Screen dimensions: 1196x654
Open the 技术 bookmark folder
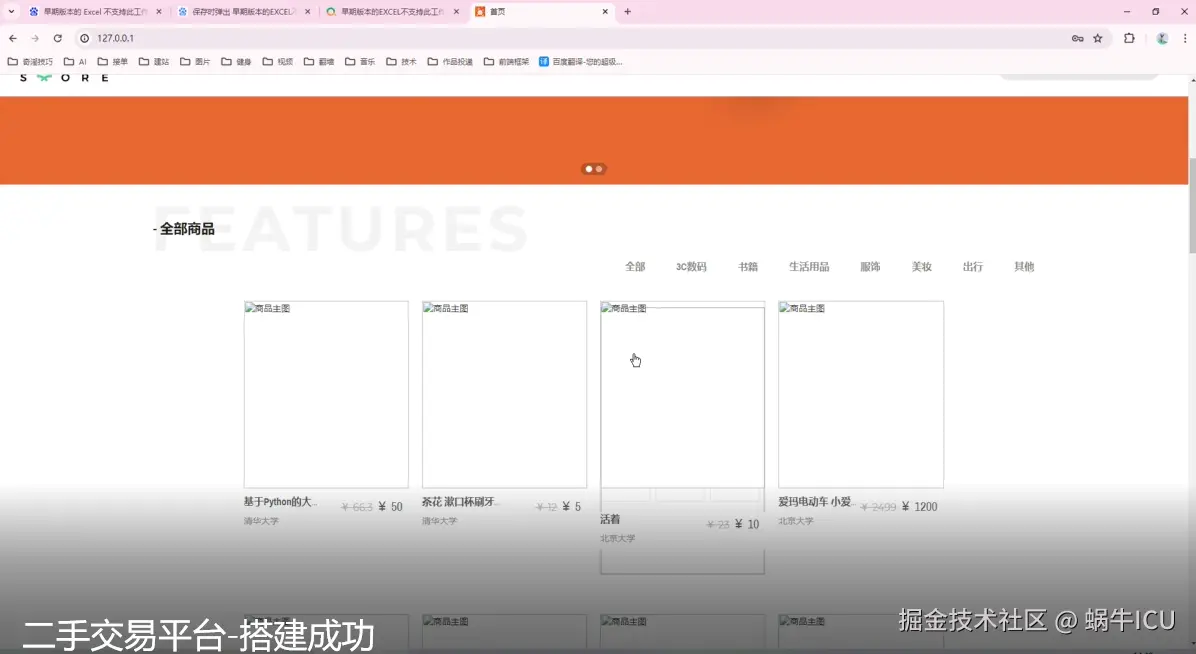[x=401, y=62]
